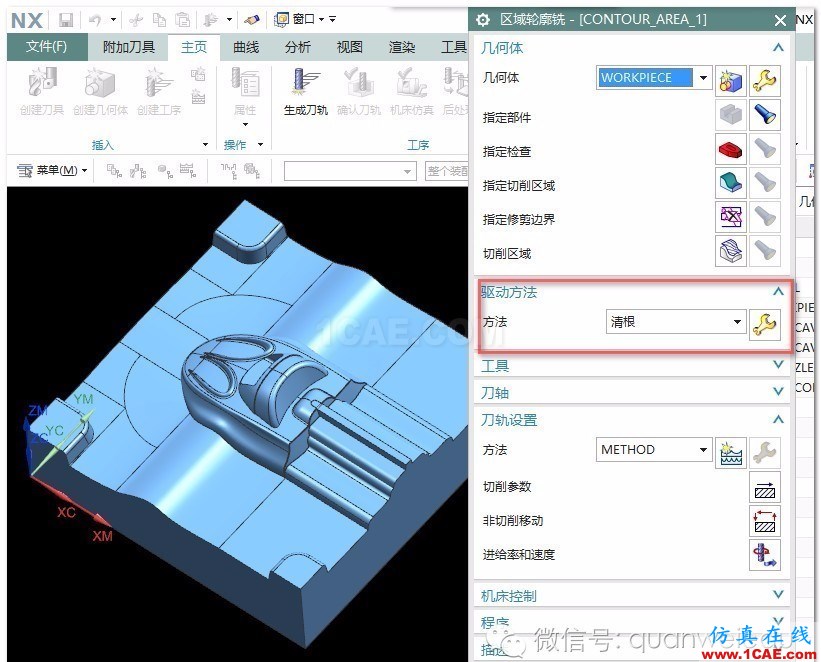Switch to 视图 tab
Viewport: 821px width, 662px height.
pyautogui.click(x=350, y=47)
